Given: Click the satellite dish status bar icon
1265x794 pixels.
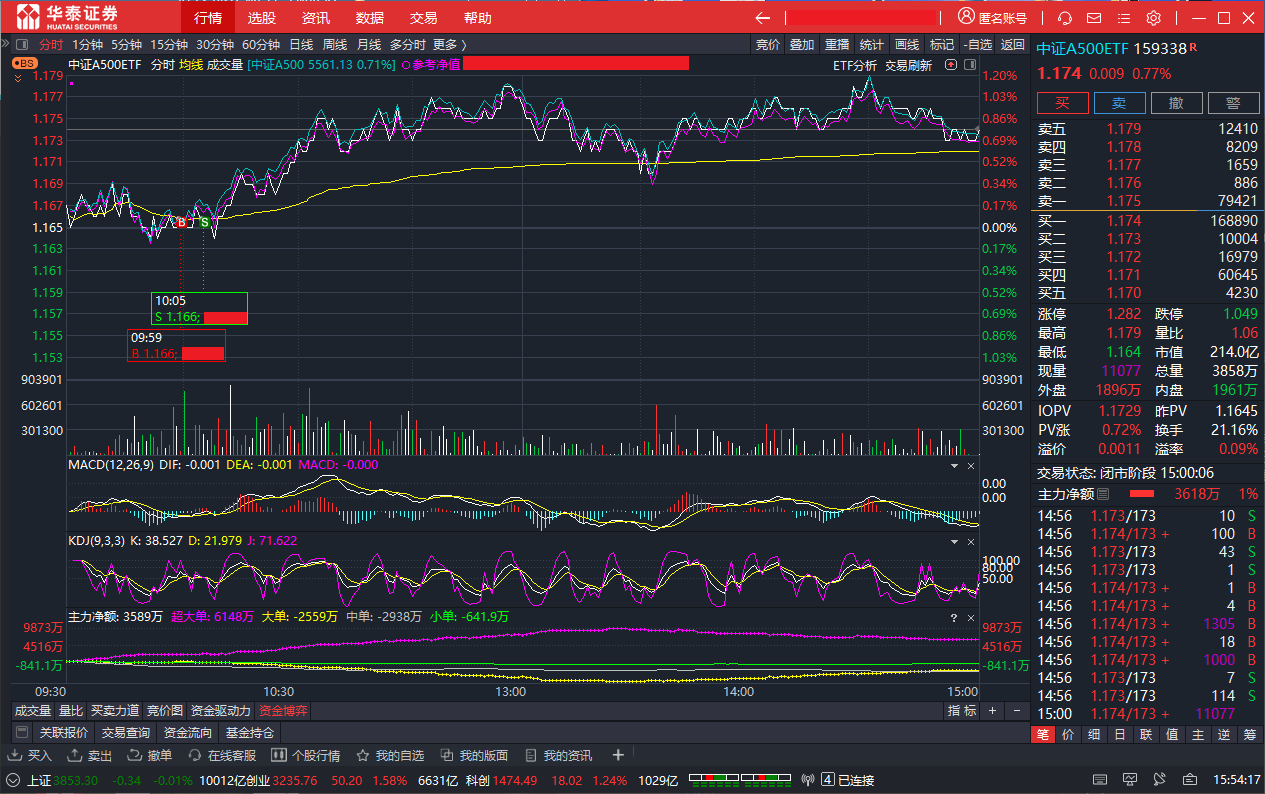Looking at the screenshot, I should tap(1158, 780).
